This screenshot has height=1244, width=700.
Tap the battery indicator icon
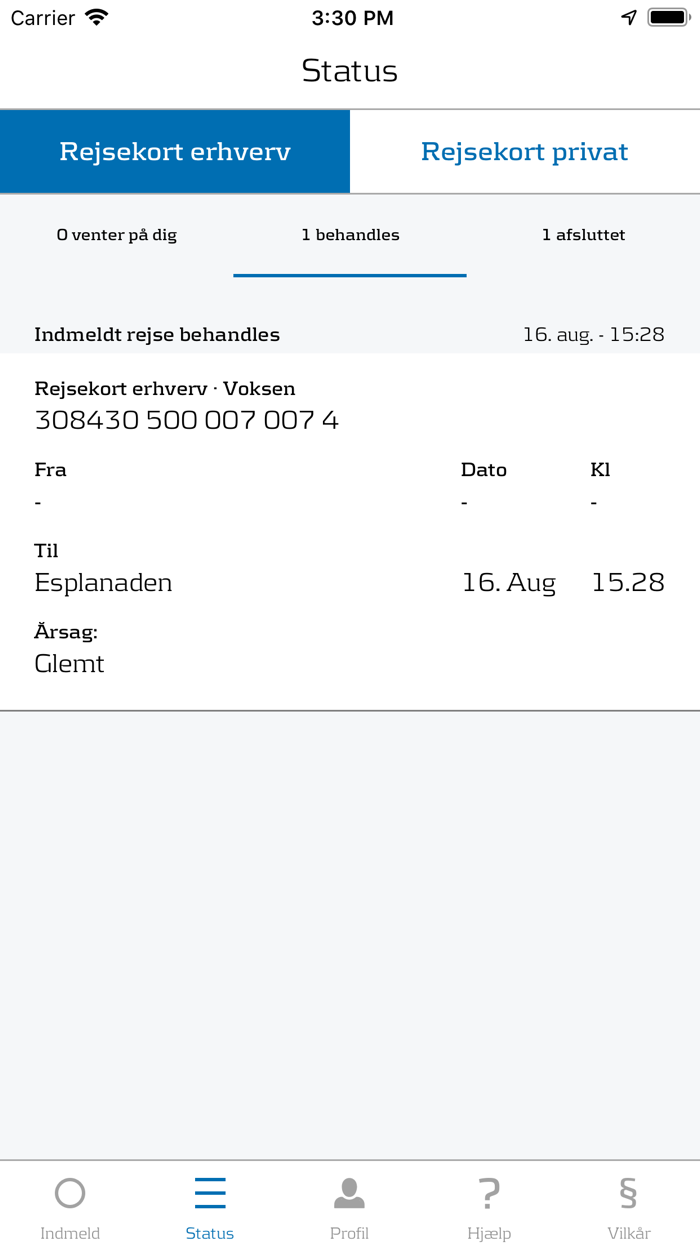668,16
